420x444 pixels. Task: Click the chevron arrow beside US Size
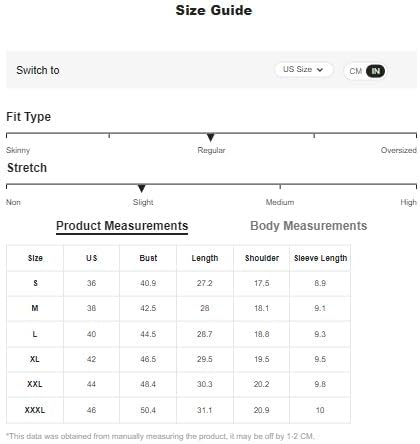point(320,70)
